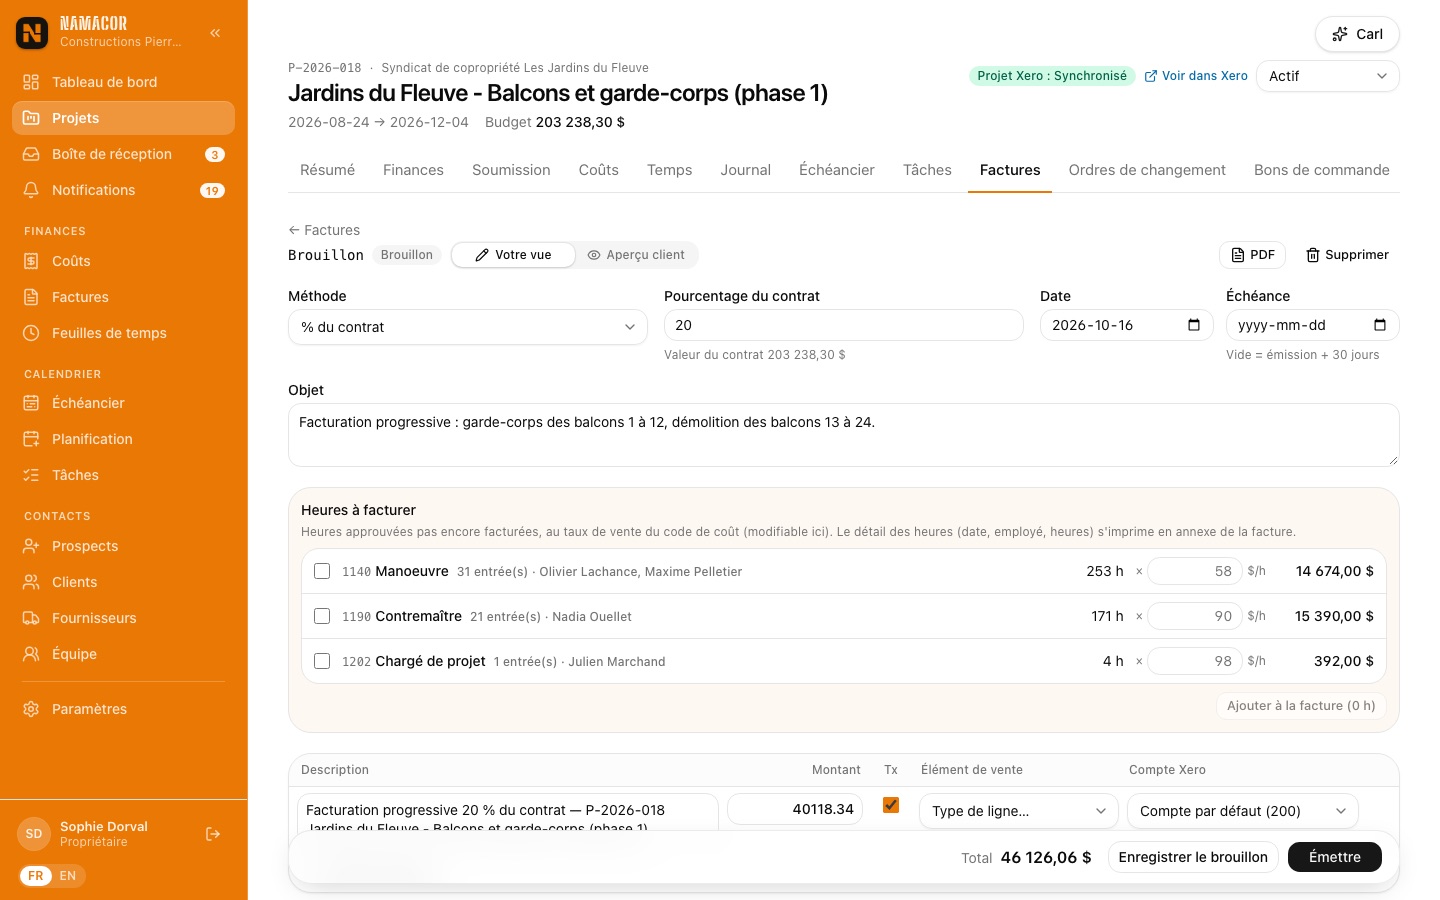This screenshot has width=1440, height=900.
Task: Open Paramètres settings
Action: pos(123,709)
